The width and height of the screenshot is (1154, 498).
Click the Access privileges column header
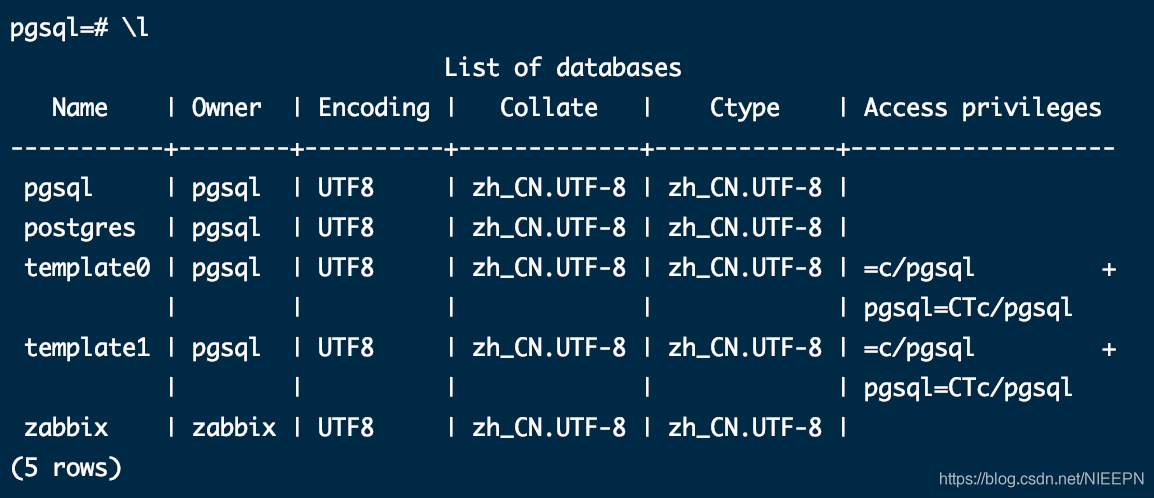(983, 109)
